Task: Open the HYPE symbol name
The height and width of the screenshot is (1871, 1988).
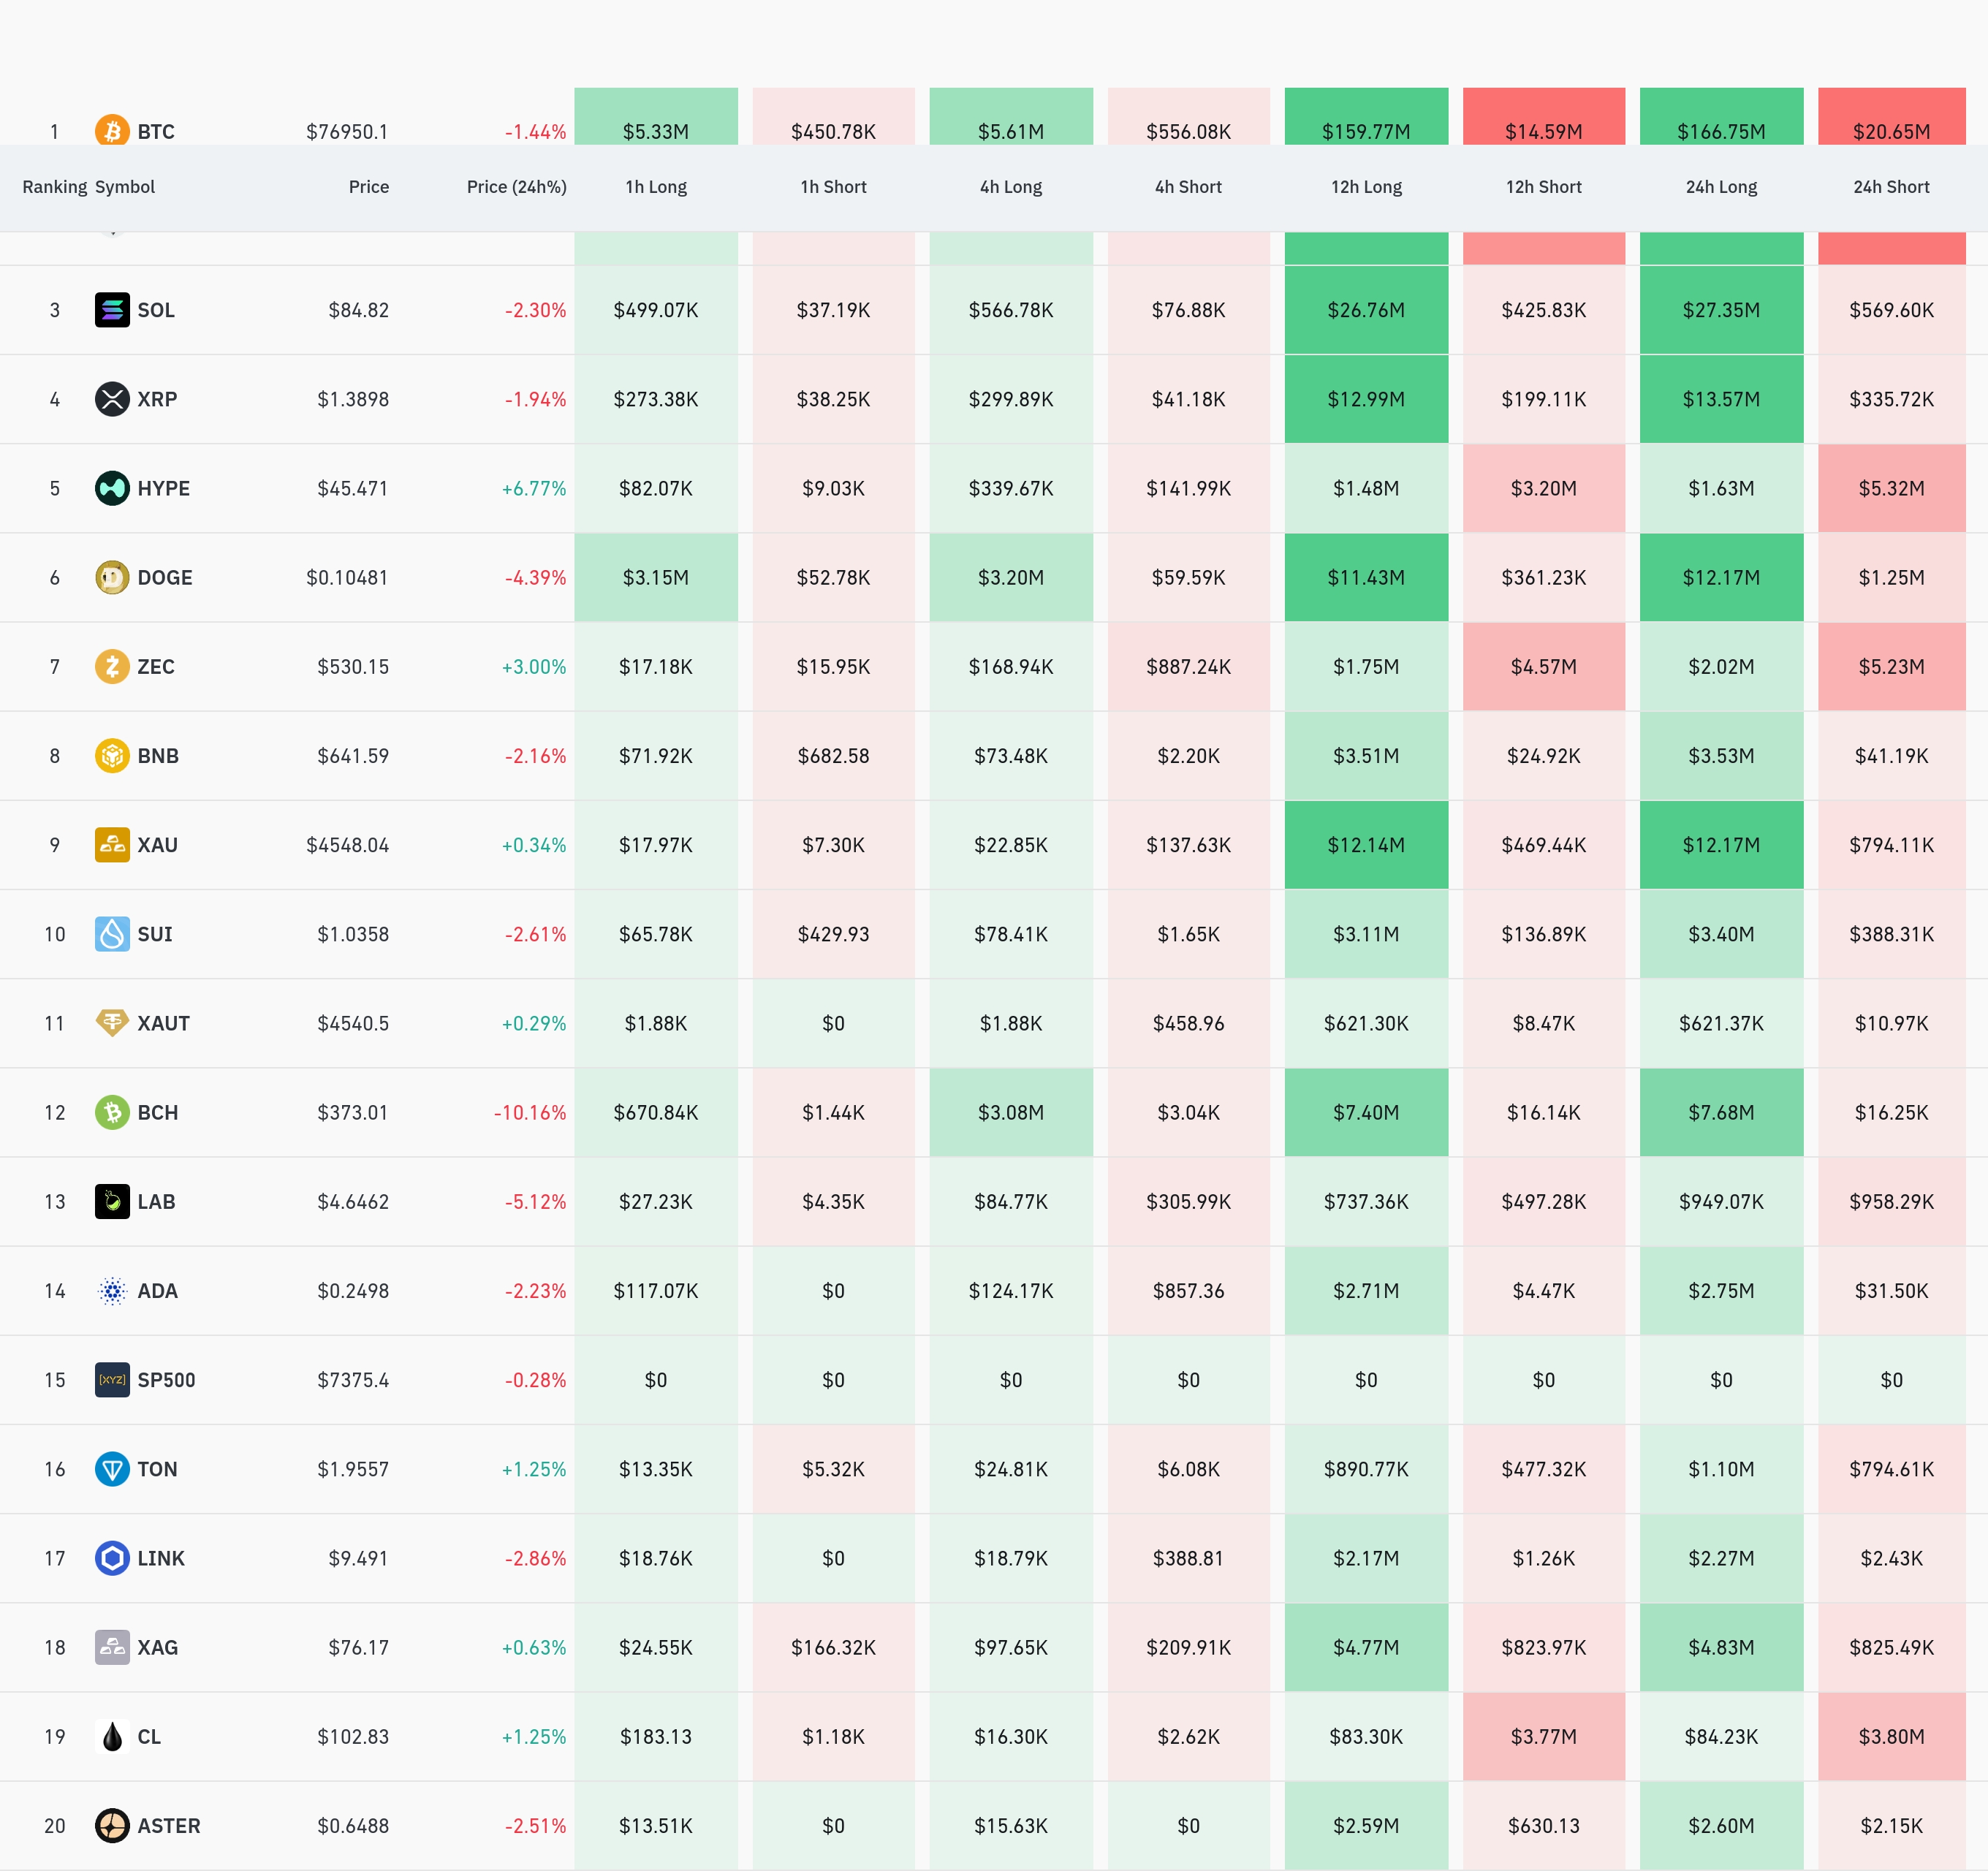Action: [x=164, y=488]
